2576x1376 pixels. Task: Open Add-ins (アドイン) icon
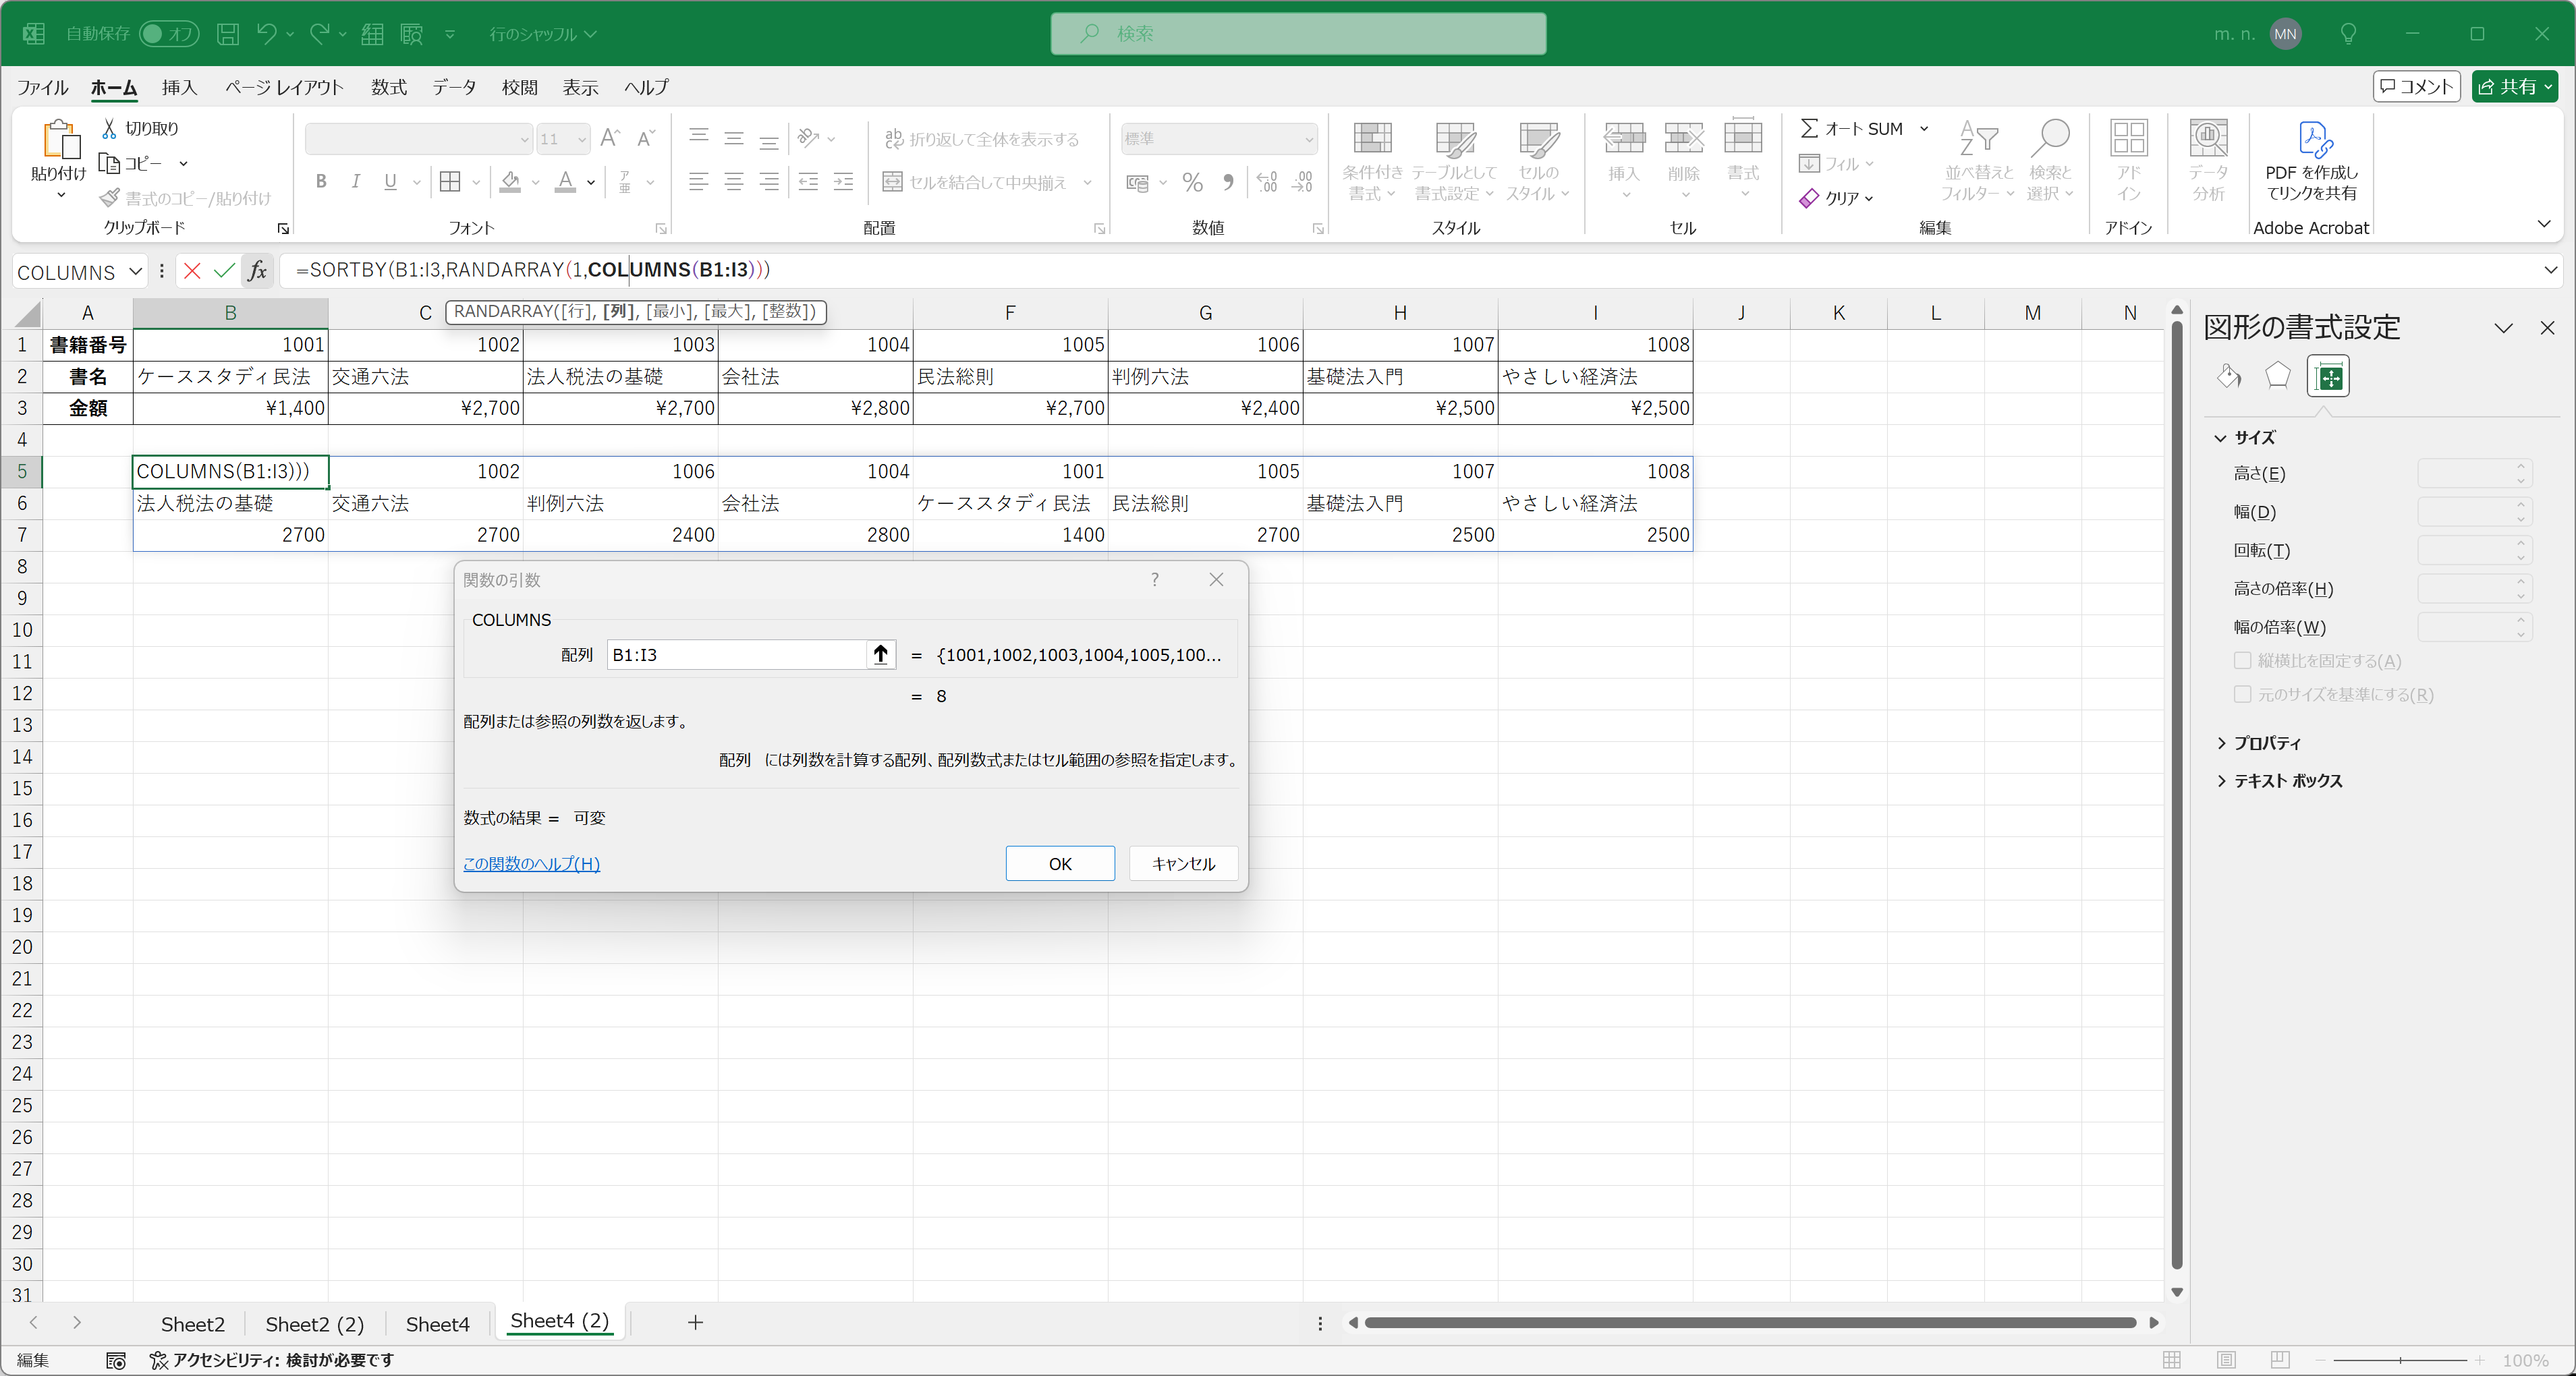[x=2128, y=139]
